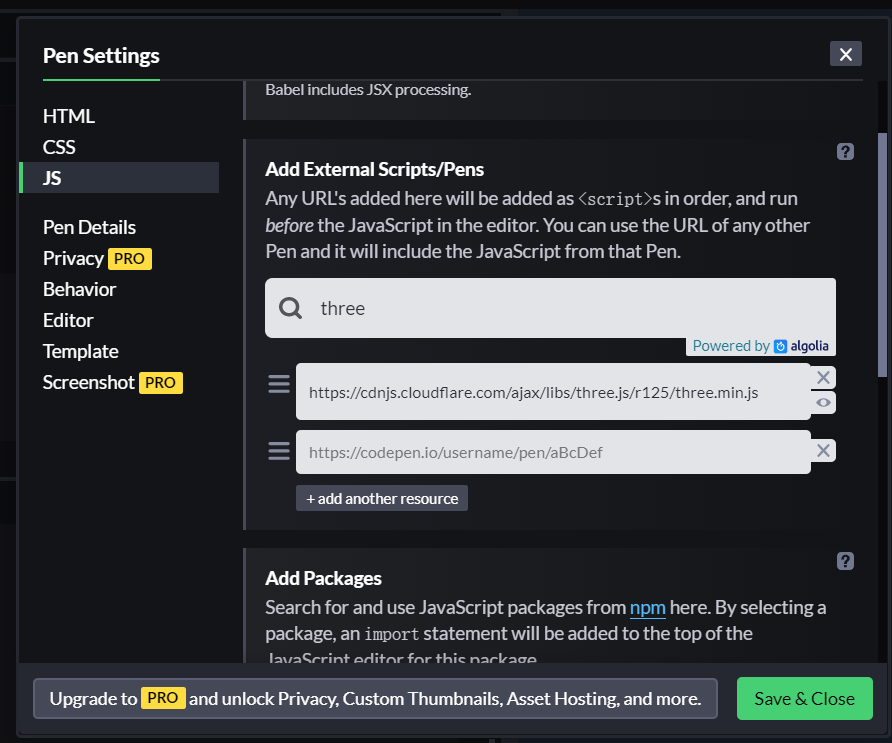The image size is (892, 743).
Task: Switch to the CSS settings tab
Action: (59, 147)
